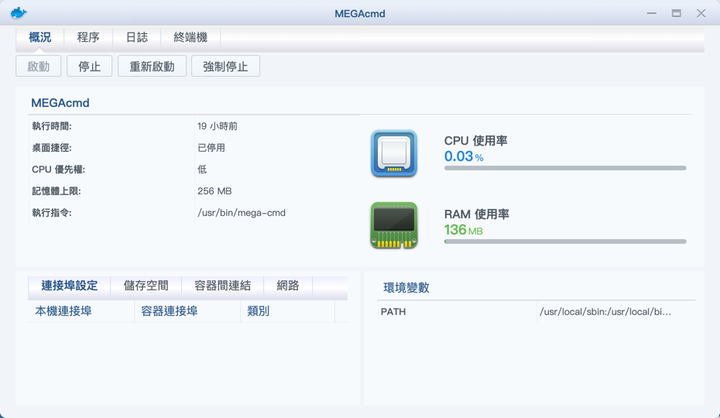Sort by 類別 column header
Image resolution: width=720 pixels, height=418 pixels.
pyautogui.click(x=287, y=311)
